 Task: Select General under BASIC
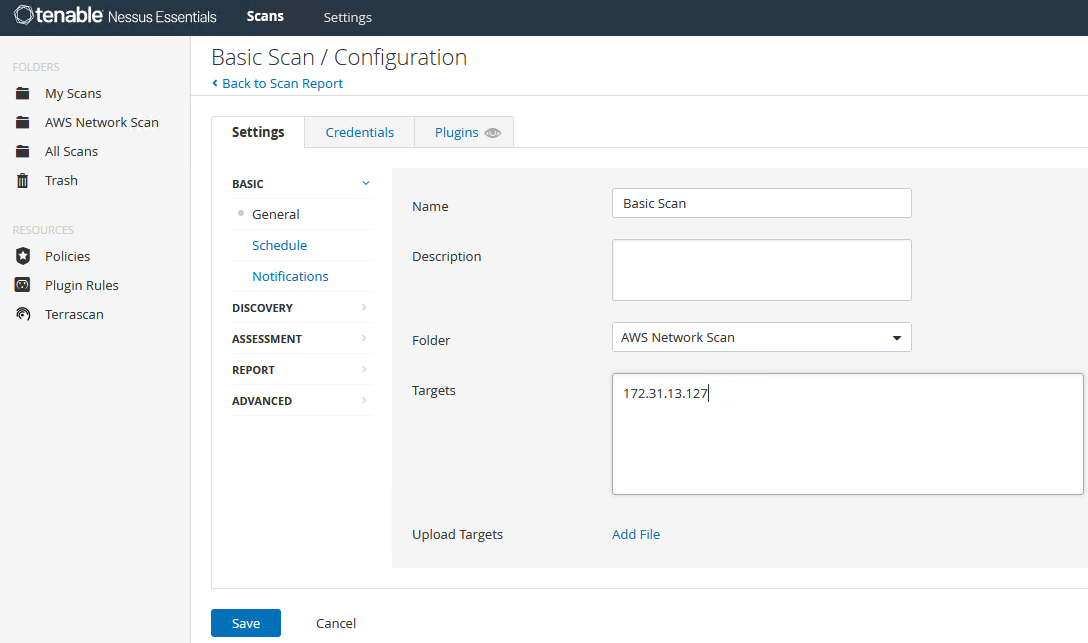point(275,214)
